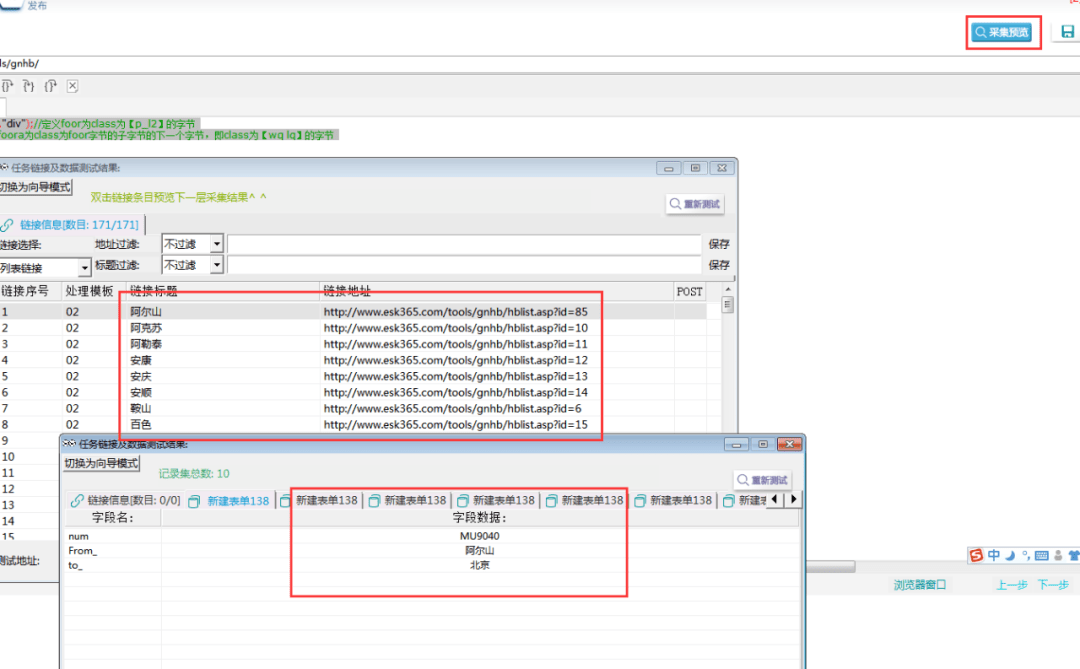This screenshot has height=669, width=1080.
Task: Select the 安顺 link title row
Action: tap(141, 393)
